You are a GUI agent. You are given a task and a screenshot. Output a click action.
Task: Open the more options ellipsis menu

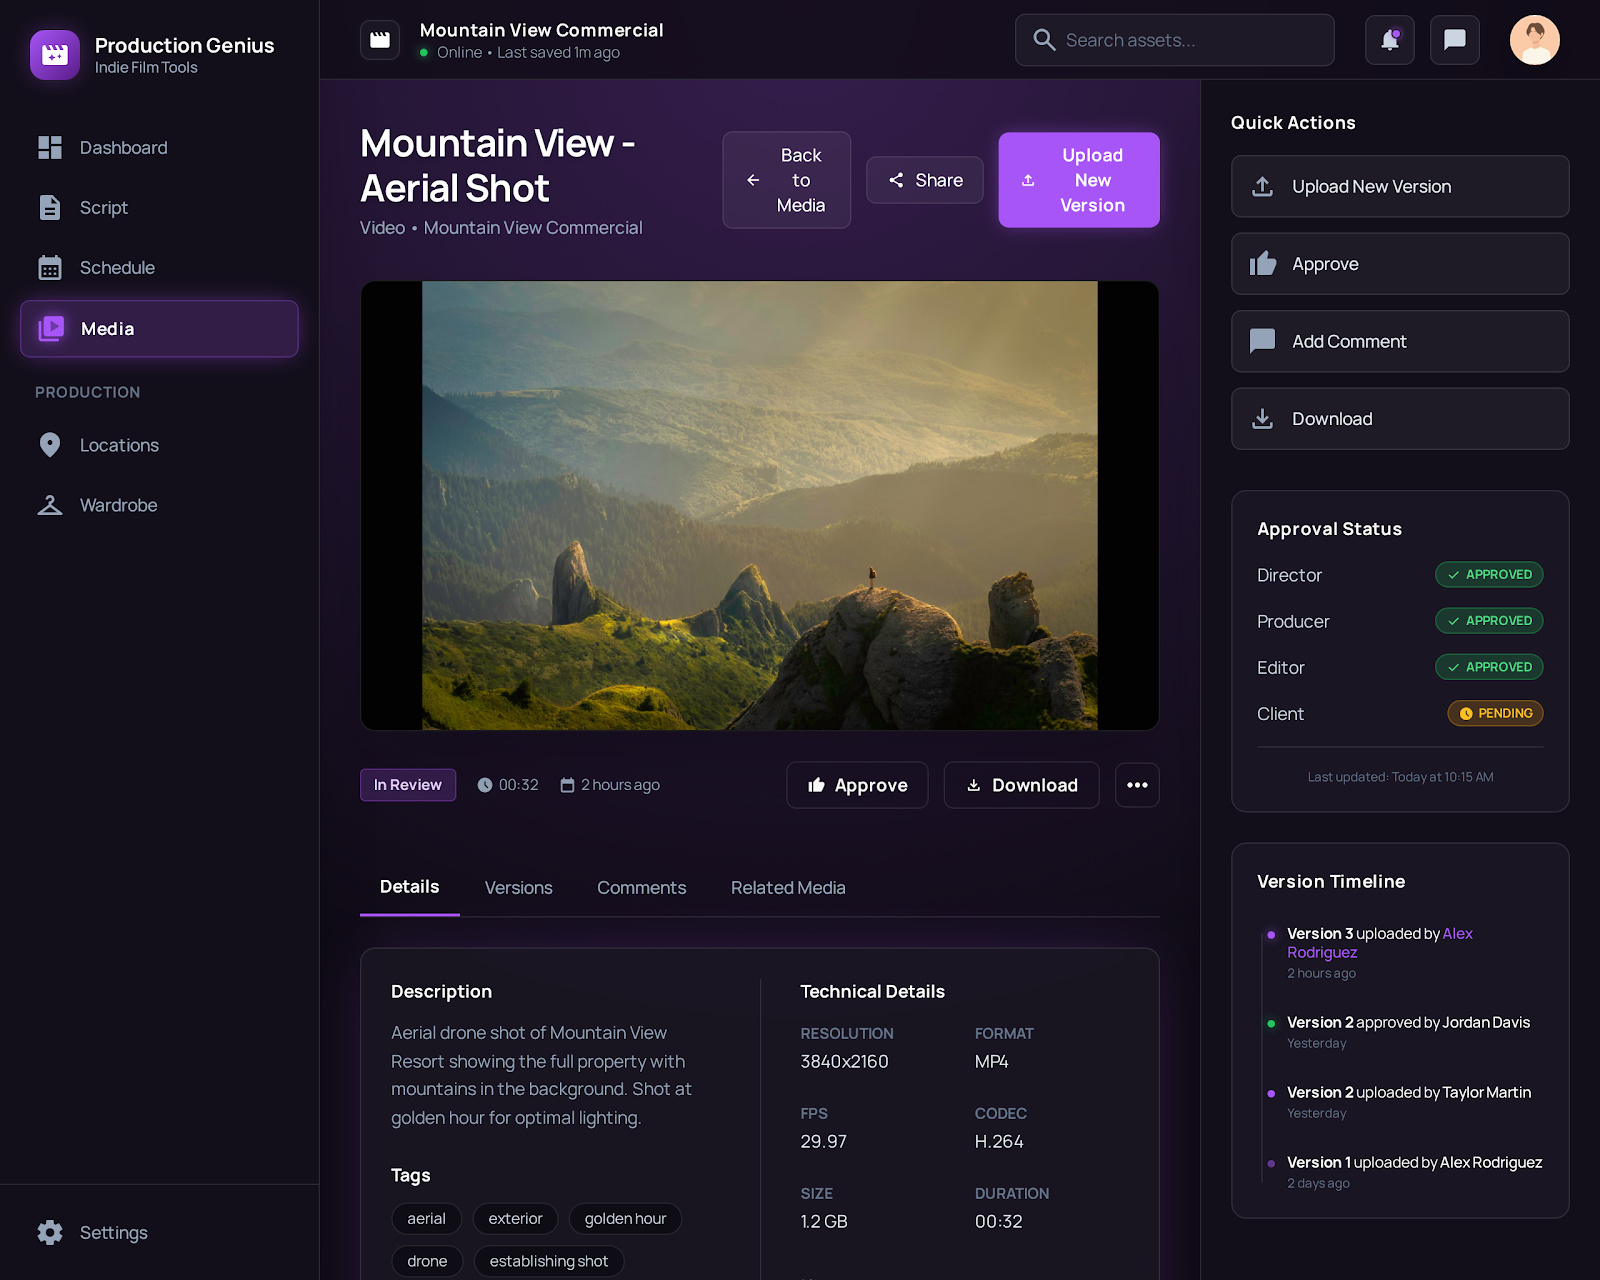pyautogui.click(x=1136, y=785)
